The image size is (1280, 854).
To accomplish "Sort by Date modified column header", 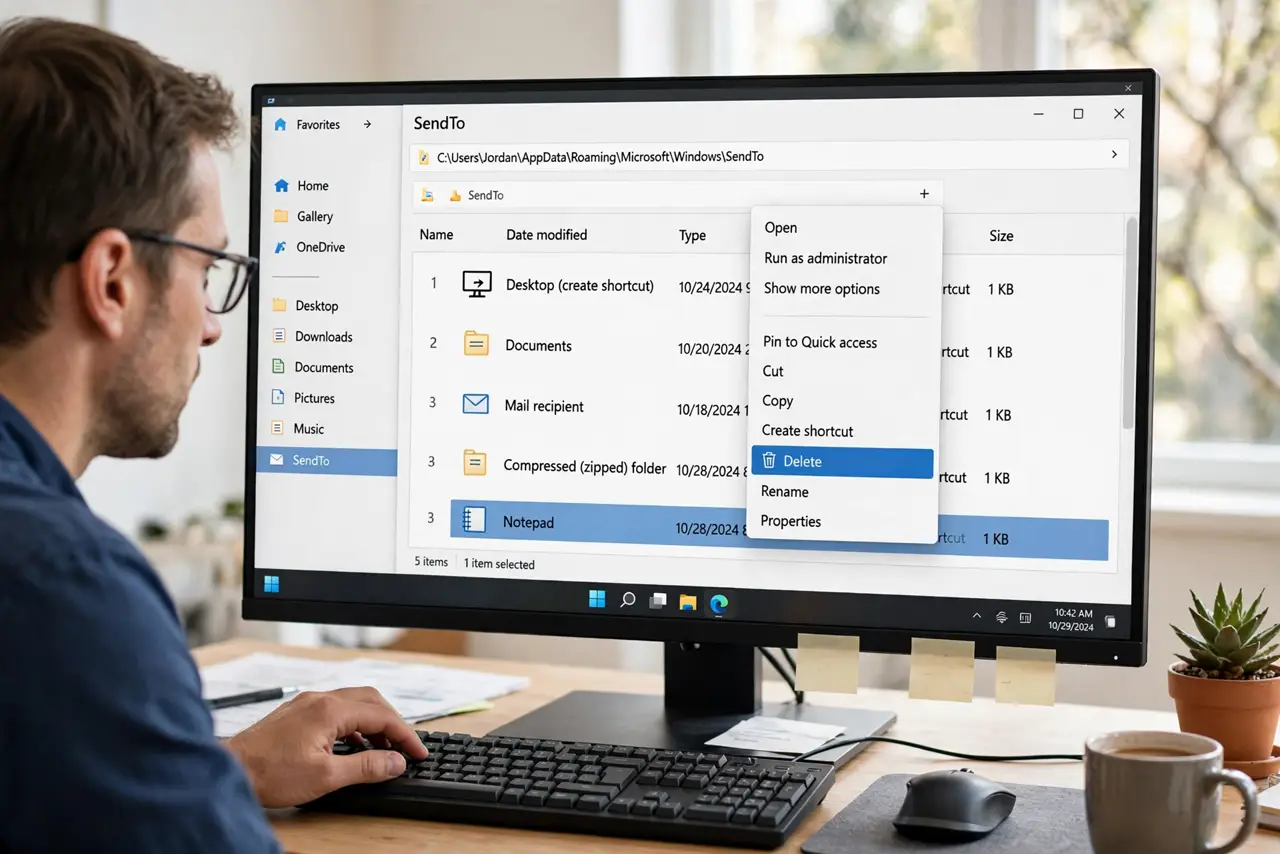I will click(x=547, y=235).
